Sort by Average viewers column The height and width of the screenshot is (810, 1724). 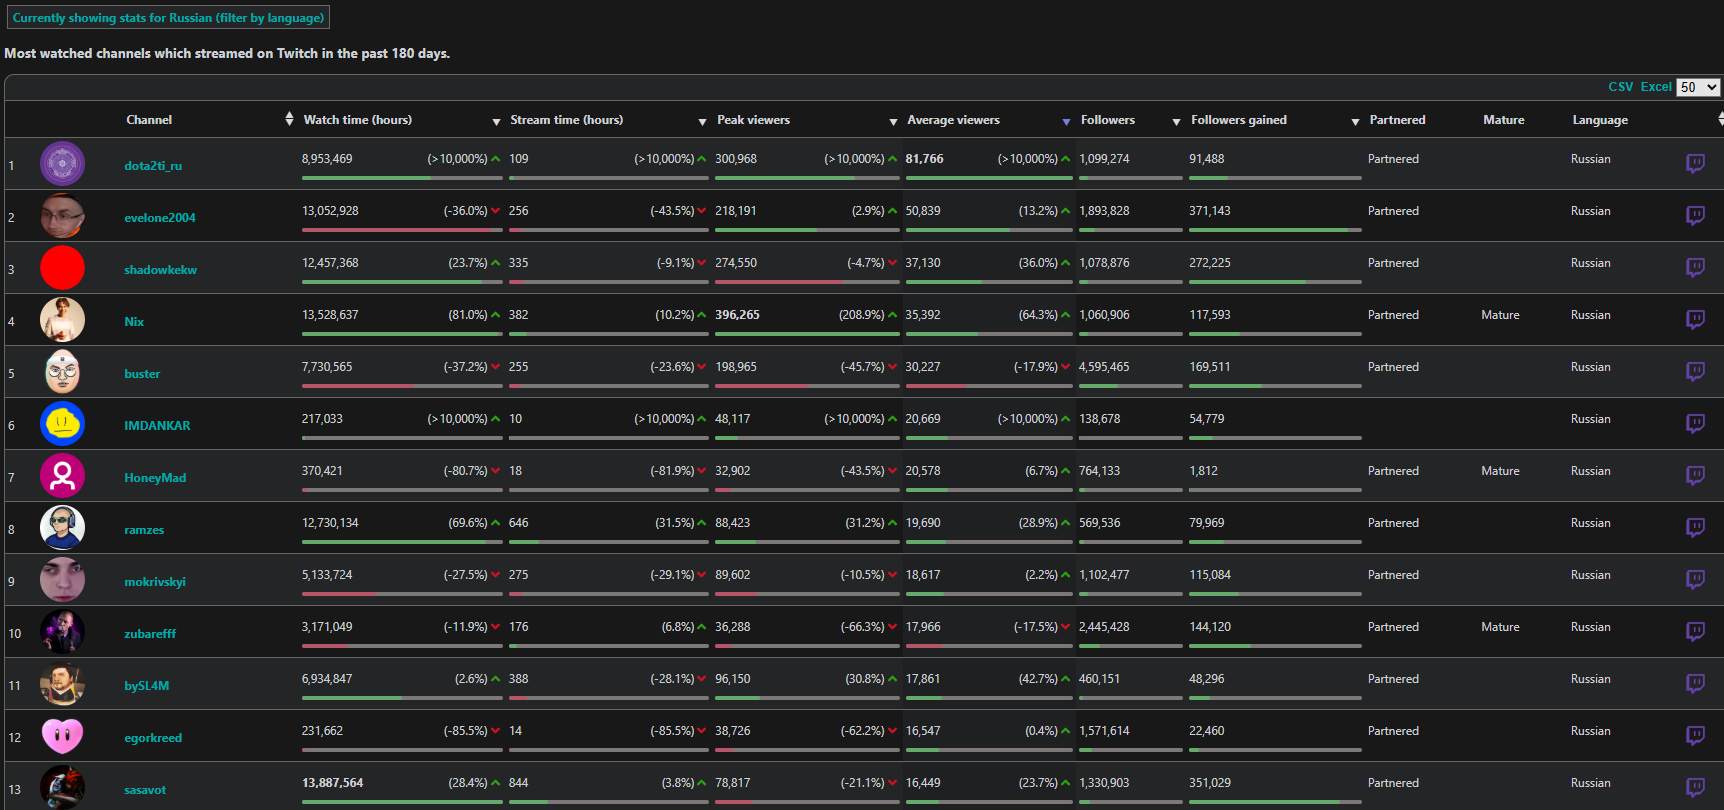click(953, 120)
